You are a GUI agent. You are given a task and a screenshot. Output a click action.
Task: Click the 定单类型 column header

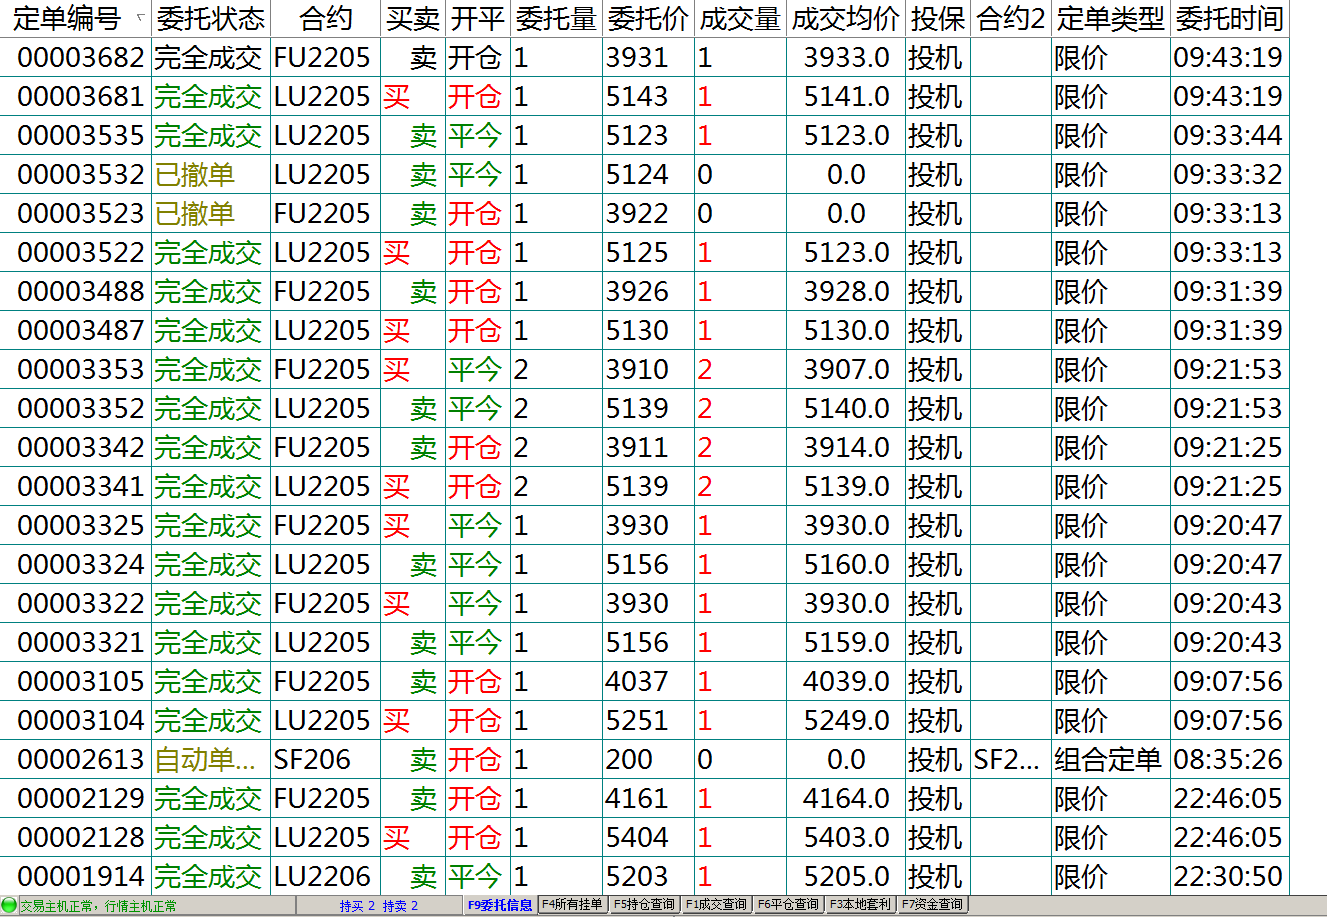pos(1111,19)
